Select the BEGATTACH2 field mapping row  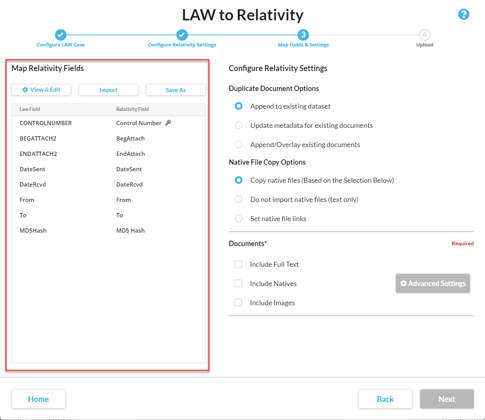(108, 138)
